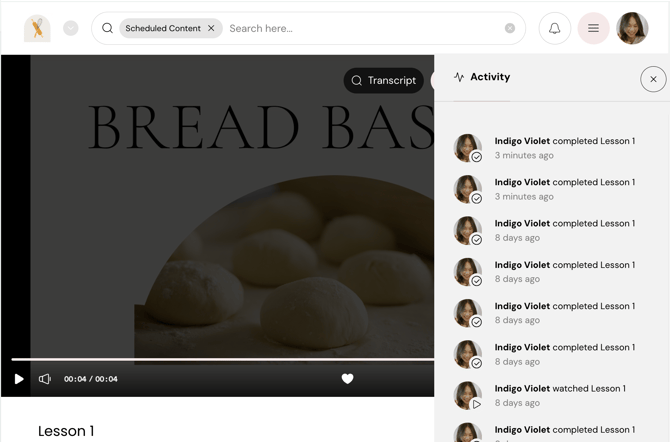Click the 00:04 / 00:04 time display
This screenshot has width=670, height=442.
pos(91,379)
